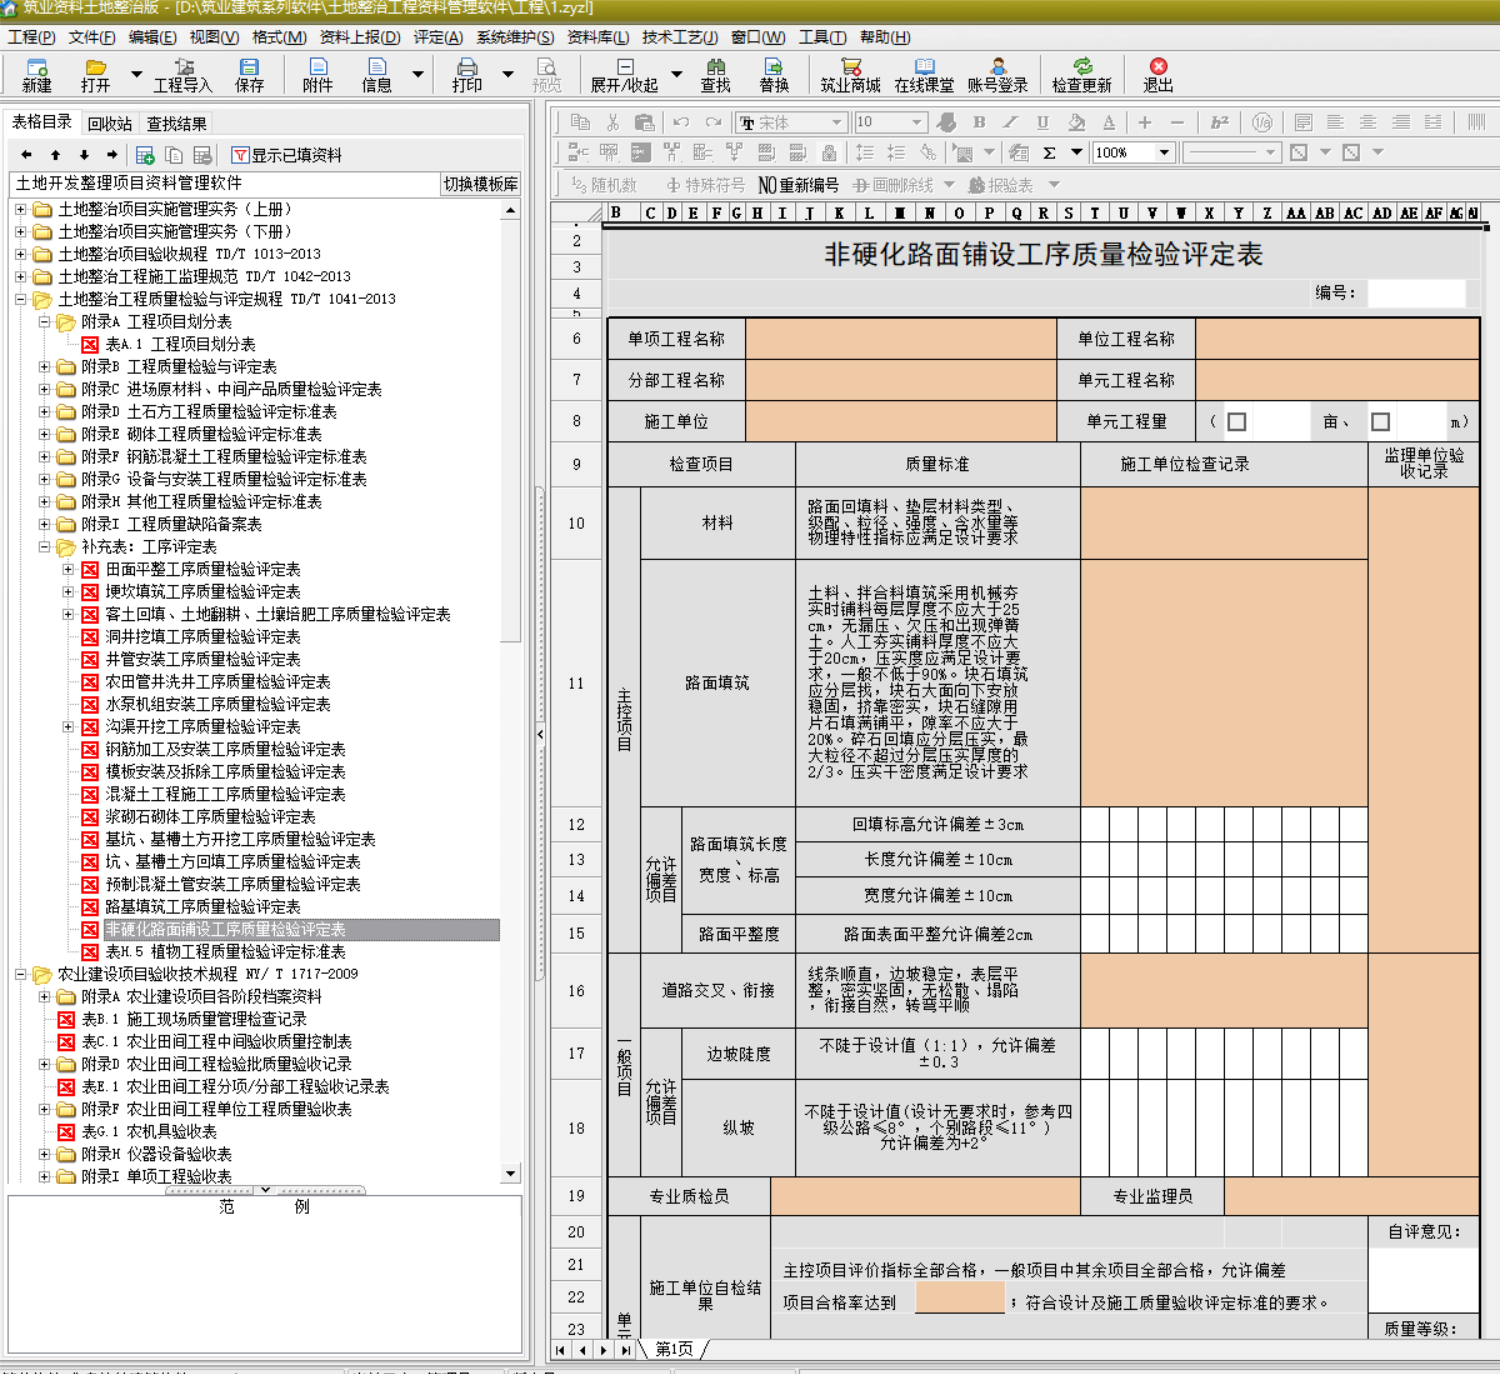Open the 工程(P) menu

tap(32, 37)
